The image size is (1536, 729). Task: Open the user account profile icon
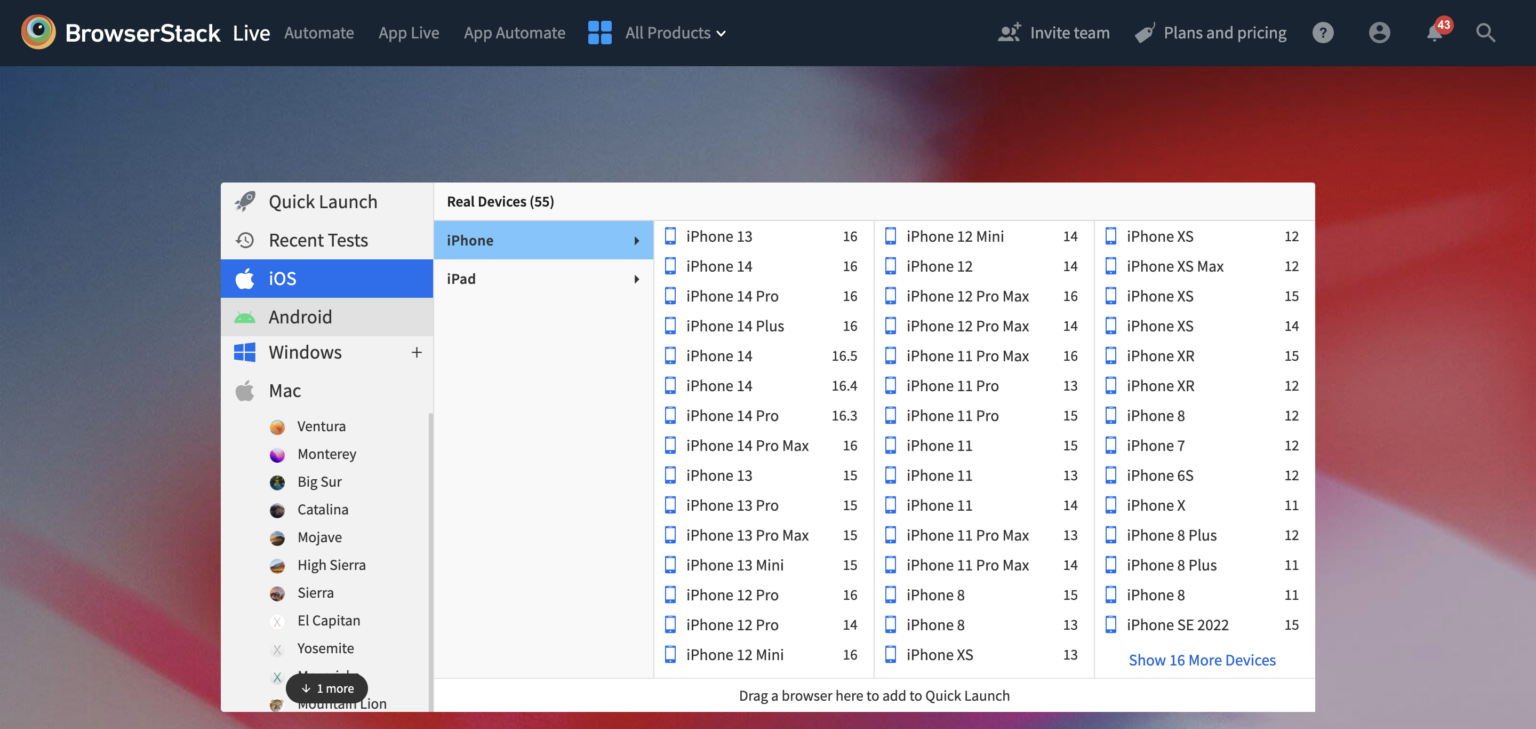tap(1380, 33)
